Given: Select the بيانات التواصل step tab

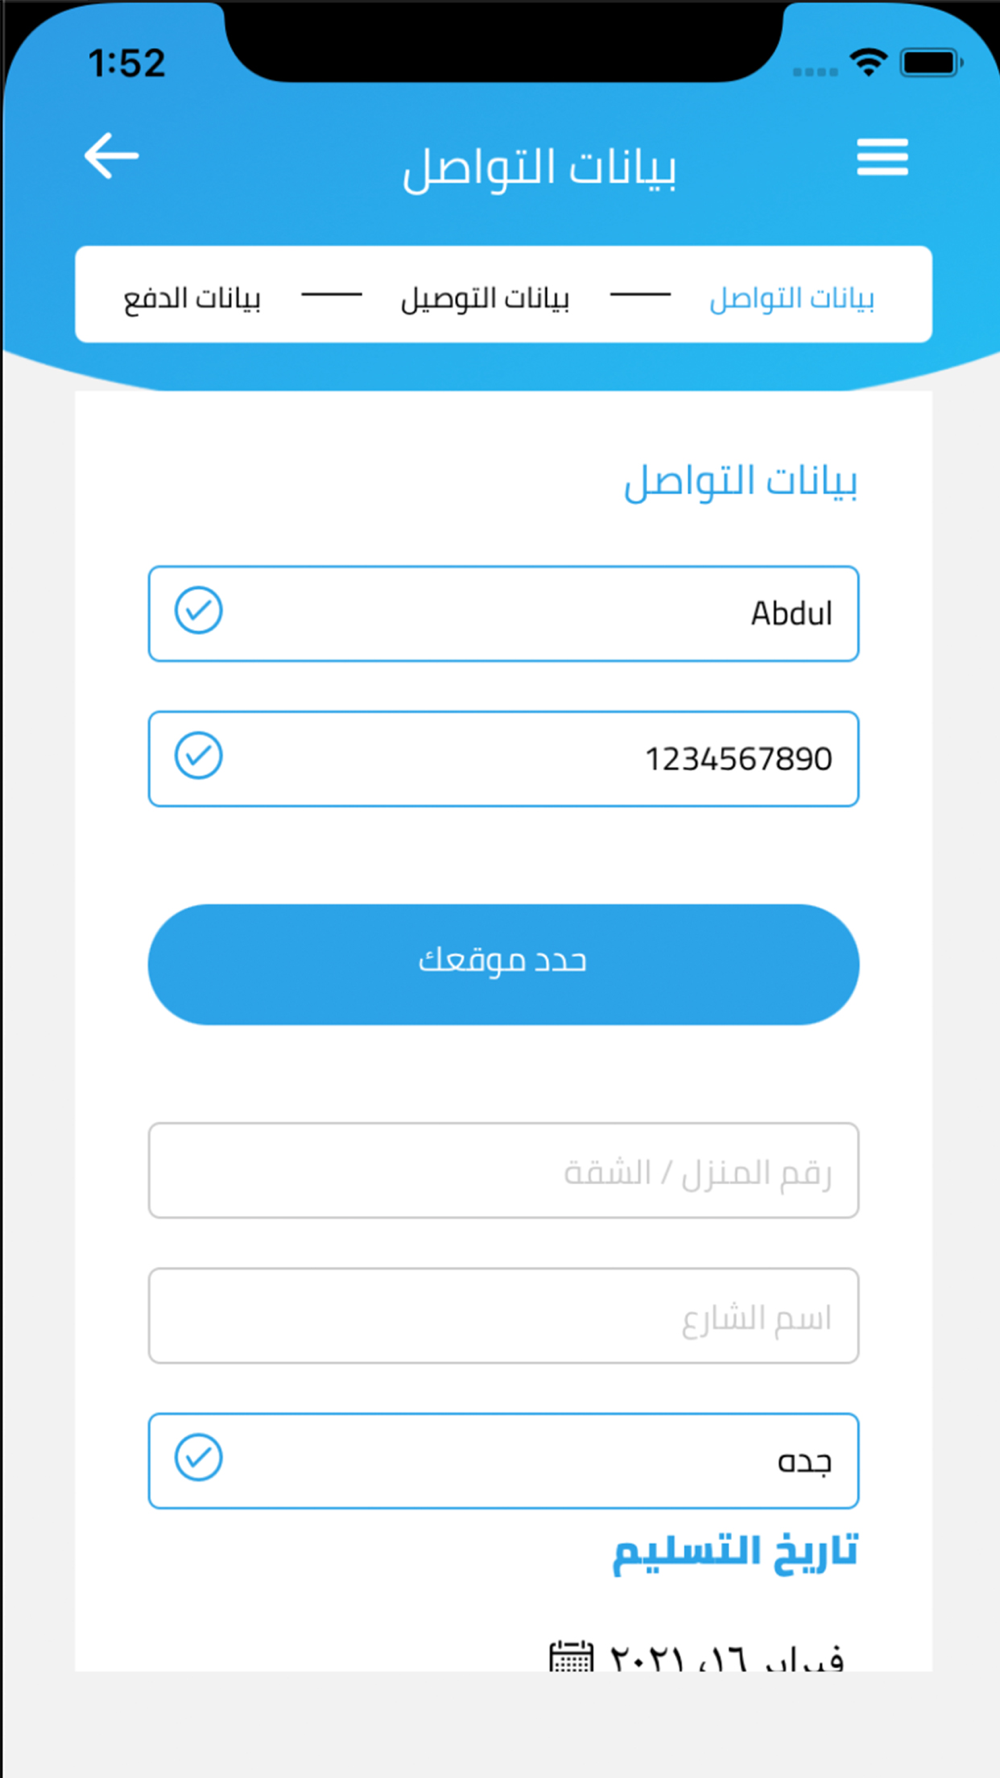Looking at the screenshot, I should click(792, 298).
